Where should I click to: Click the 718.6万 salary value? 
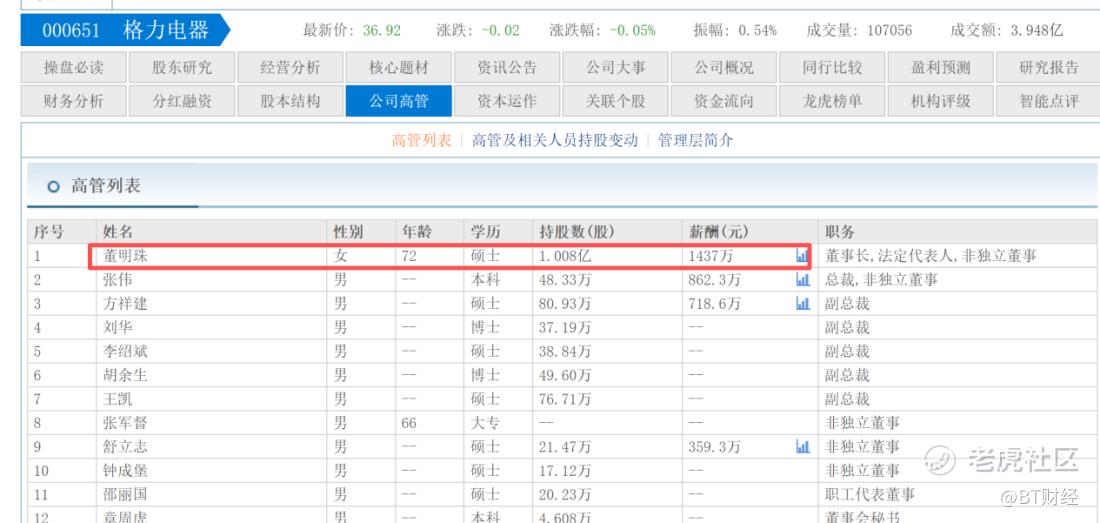coord(715,304)
